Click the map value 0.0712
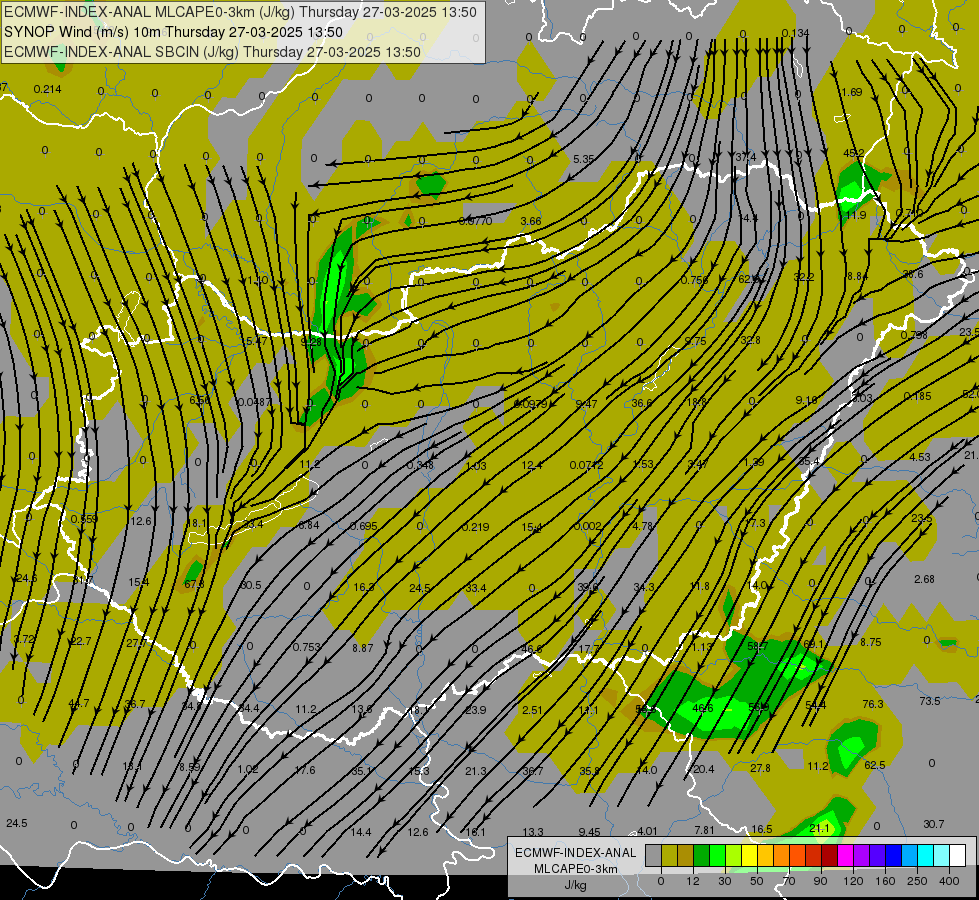 [x=586, y=465]
